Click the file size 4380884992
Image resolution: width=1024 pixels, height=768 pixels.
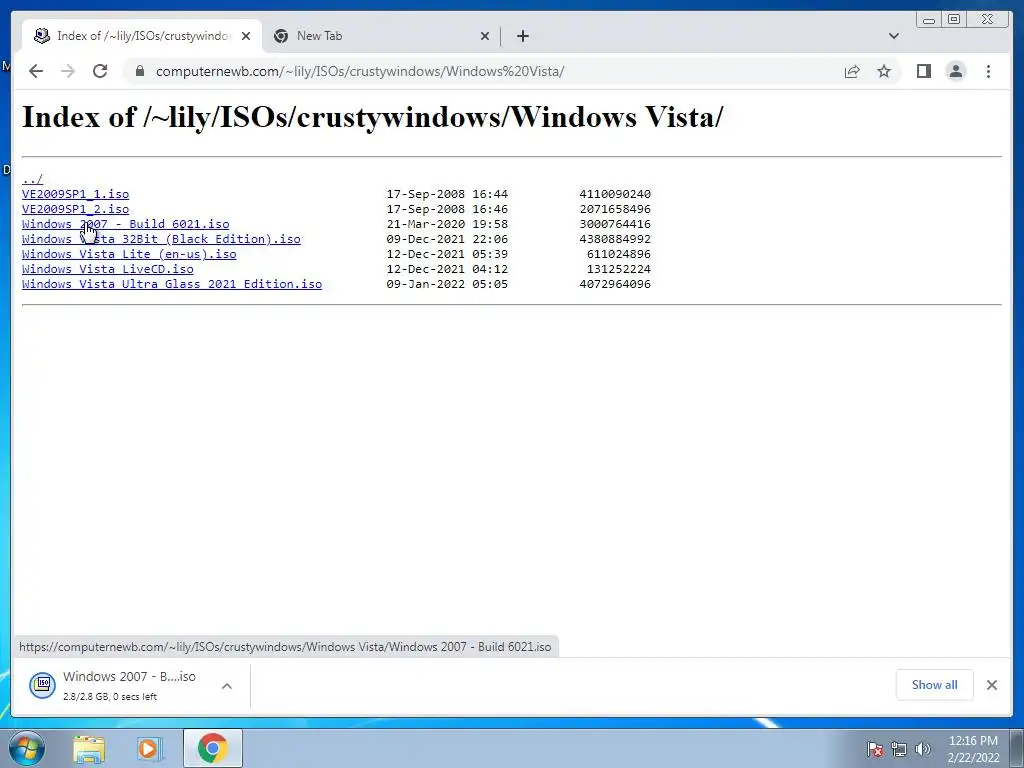pos(615,239)
